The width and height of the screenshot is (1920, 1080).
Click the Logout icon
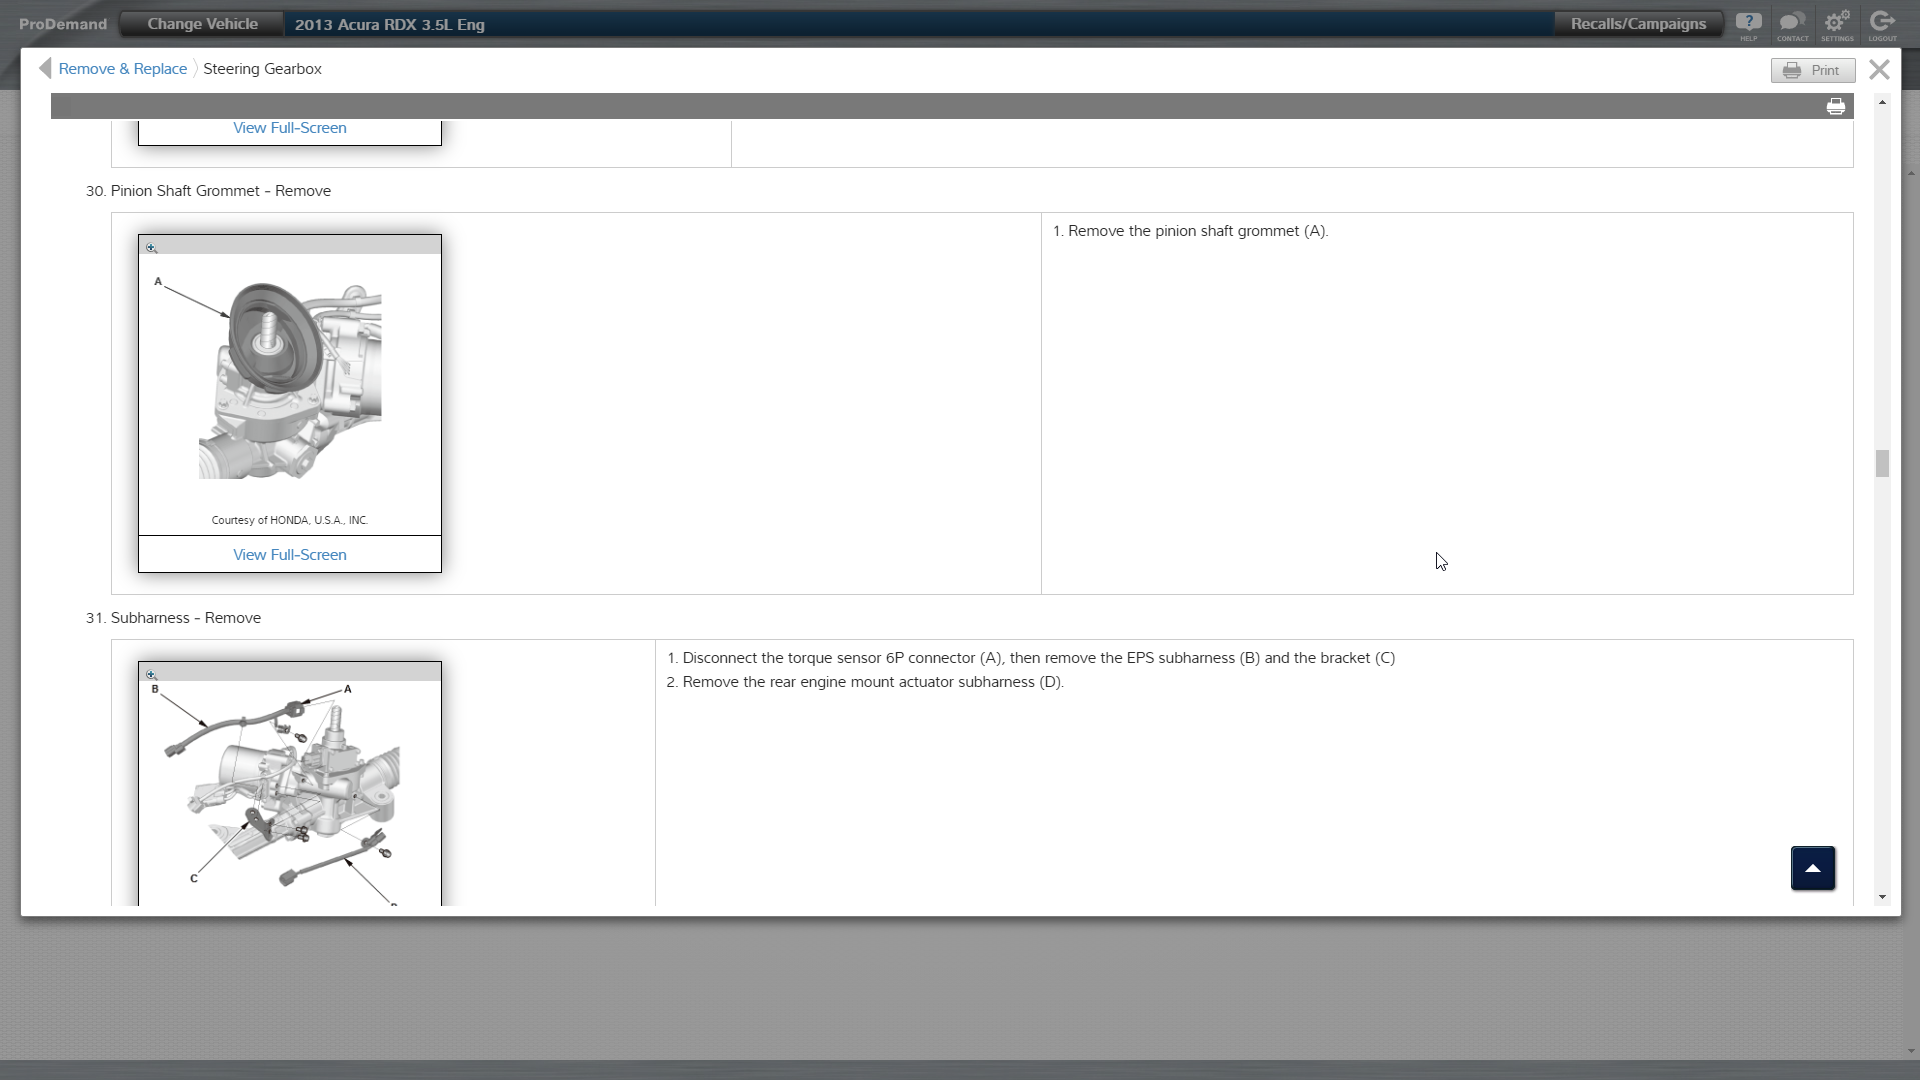[1882, 23]
